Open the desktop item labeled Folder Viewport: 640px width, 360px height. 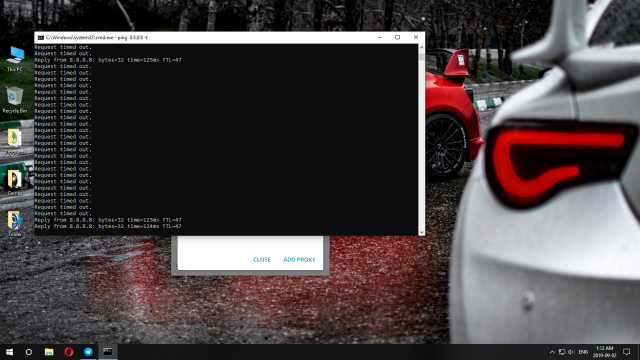pos(15,223)
